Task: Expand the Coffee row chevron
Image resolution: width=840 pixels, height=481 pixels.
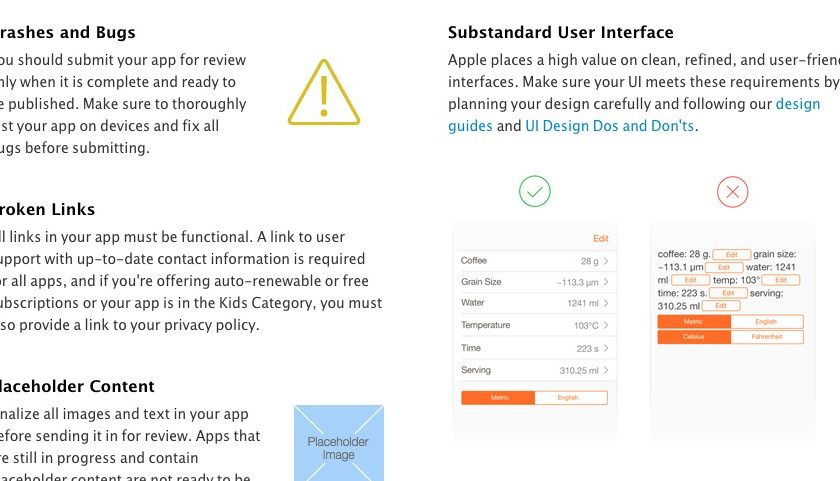Action: pyautogui.click(x=606, y=261)
